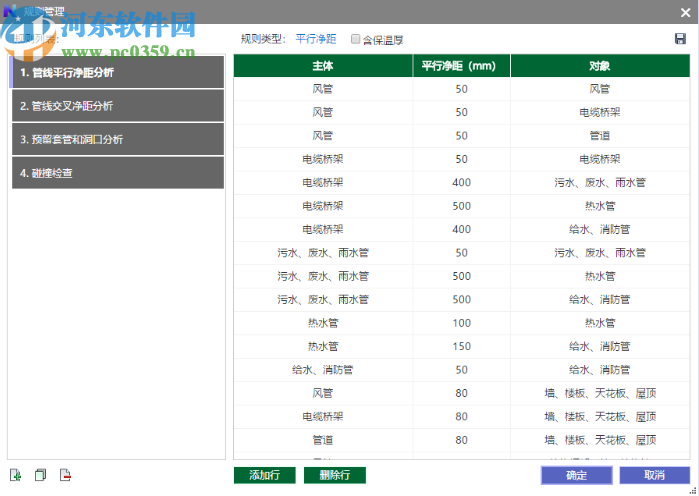Open rule 4. 碰撞检查
Viewport: 699px width, 496px height.
(118, 172)
